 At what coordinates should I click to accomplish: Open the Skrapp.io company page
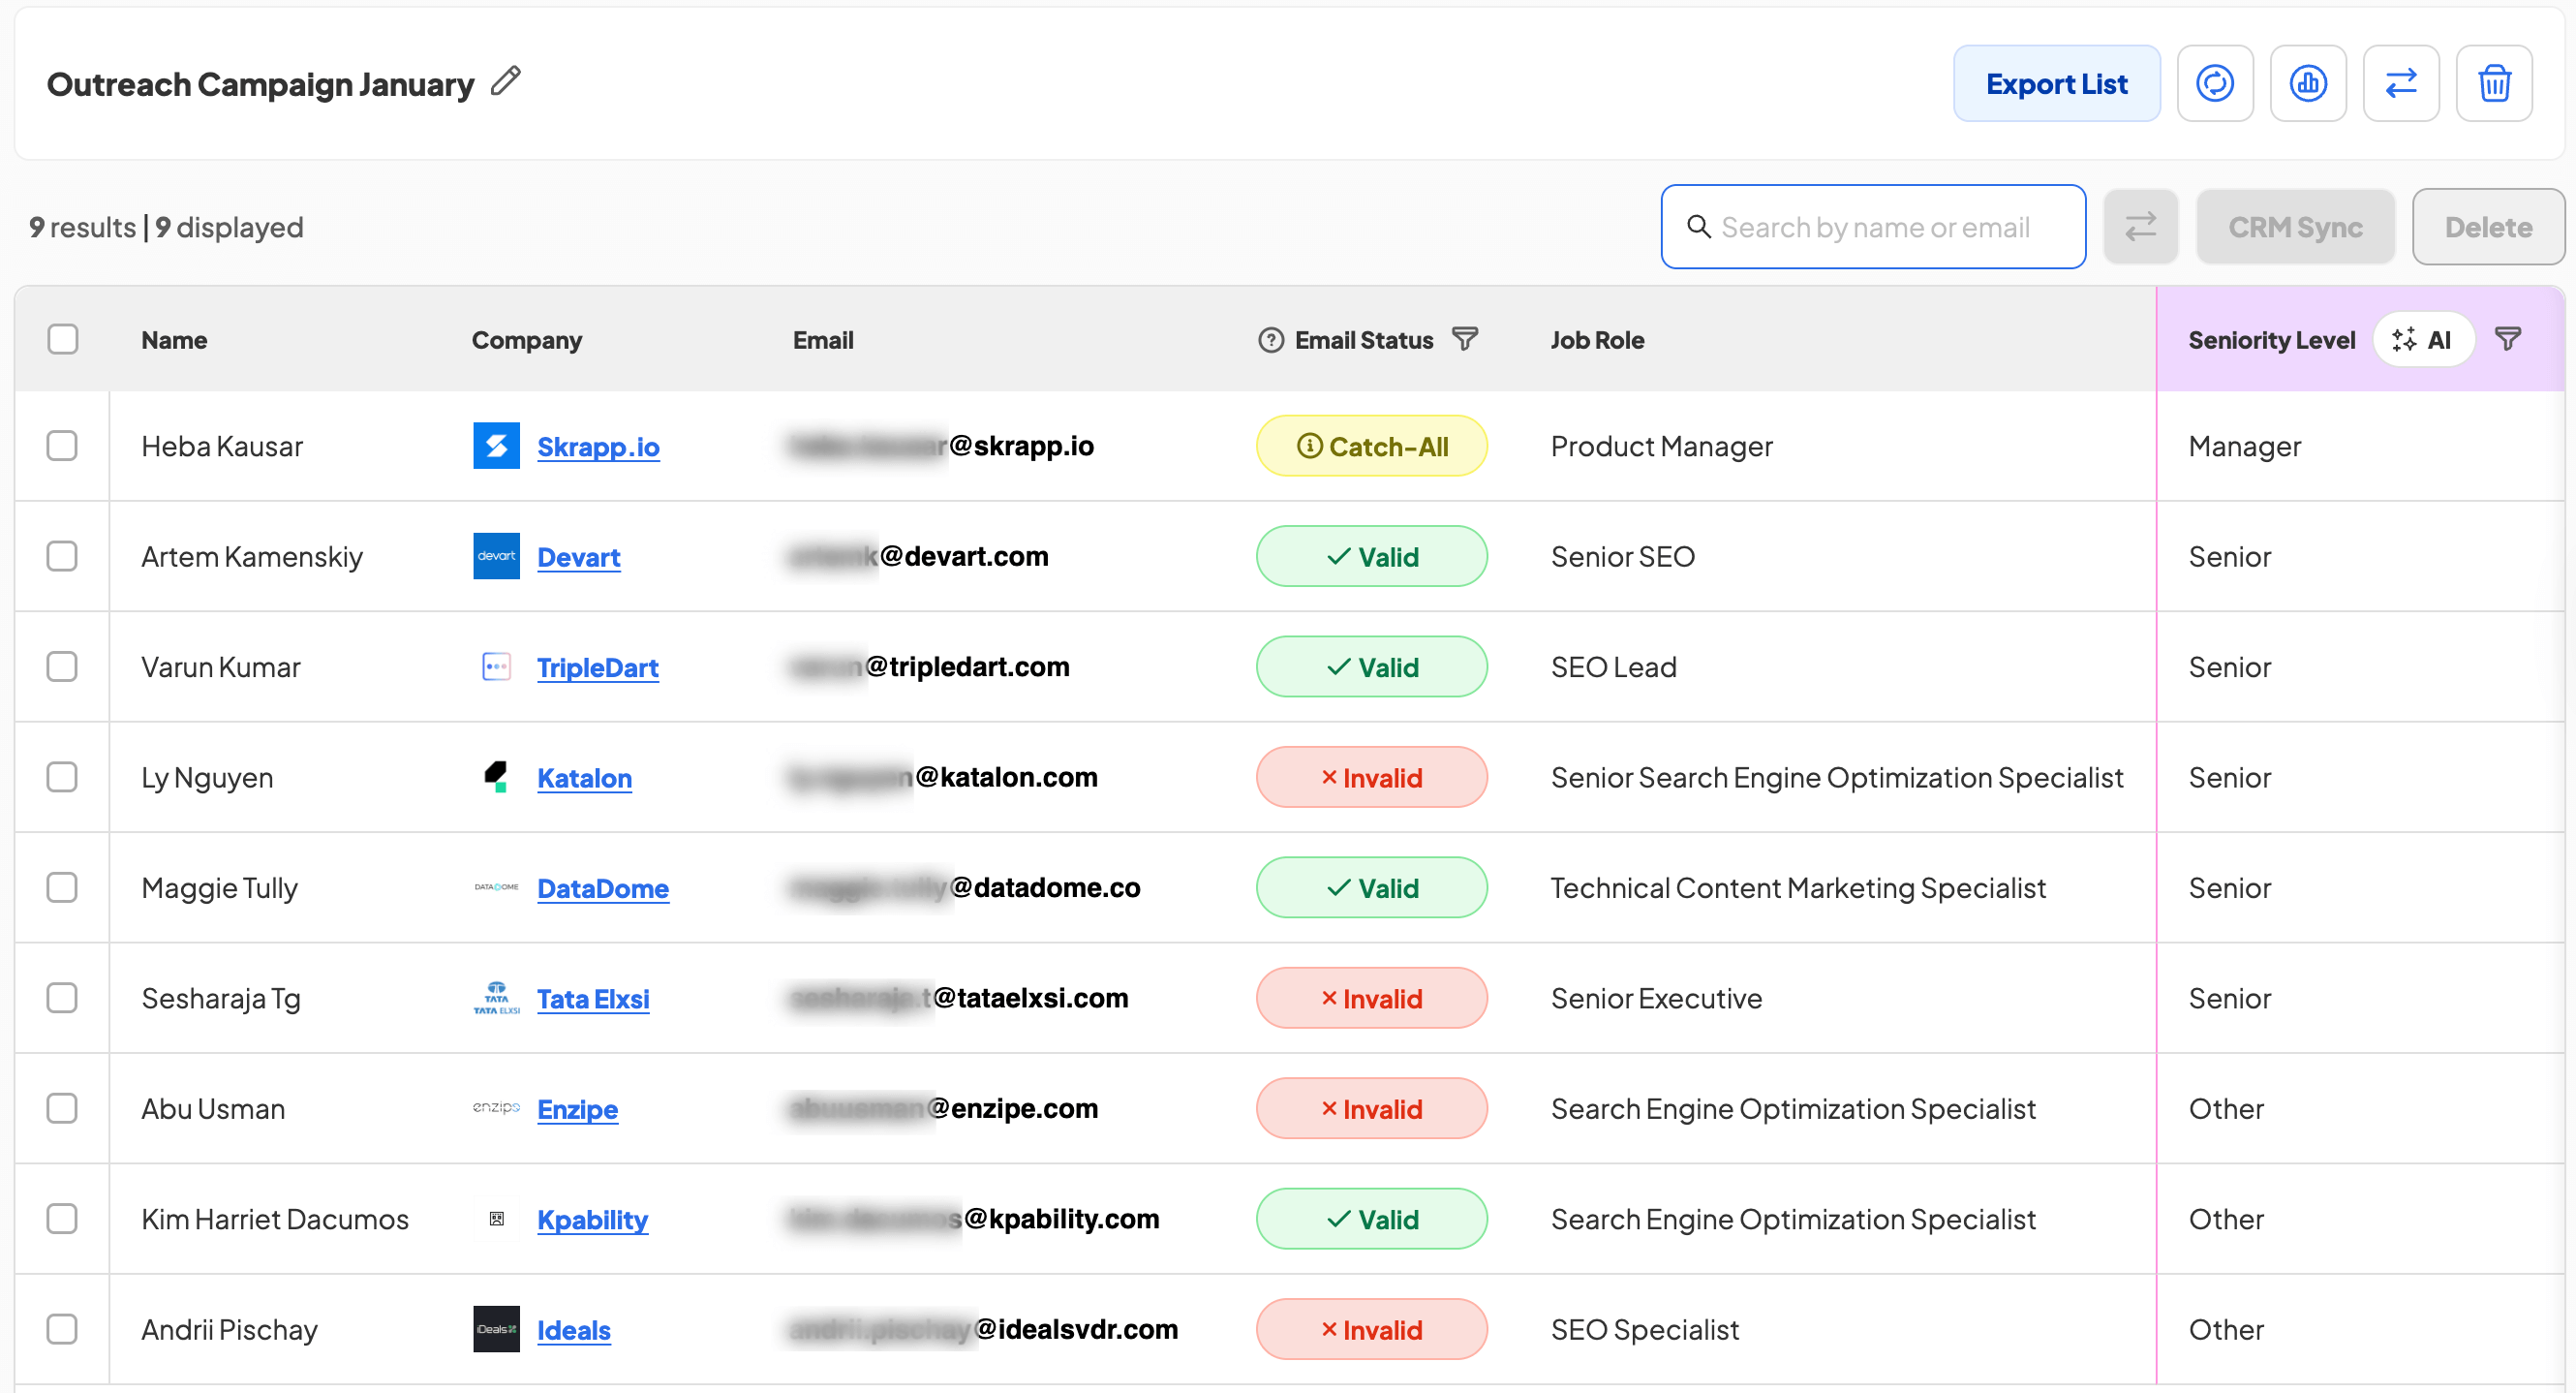click(x=599, y=446)
